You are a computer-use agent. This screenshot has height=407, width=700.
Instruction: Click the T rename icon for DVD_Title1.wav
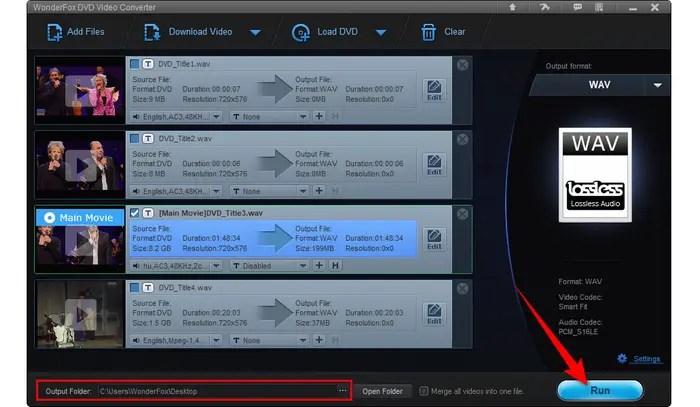[148, 64]
